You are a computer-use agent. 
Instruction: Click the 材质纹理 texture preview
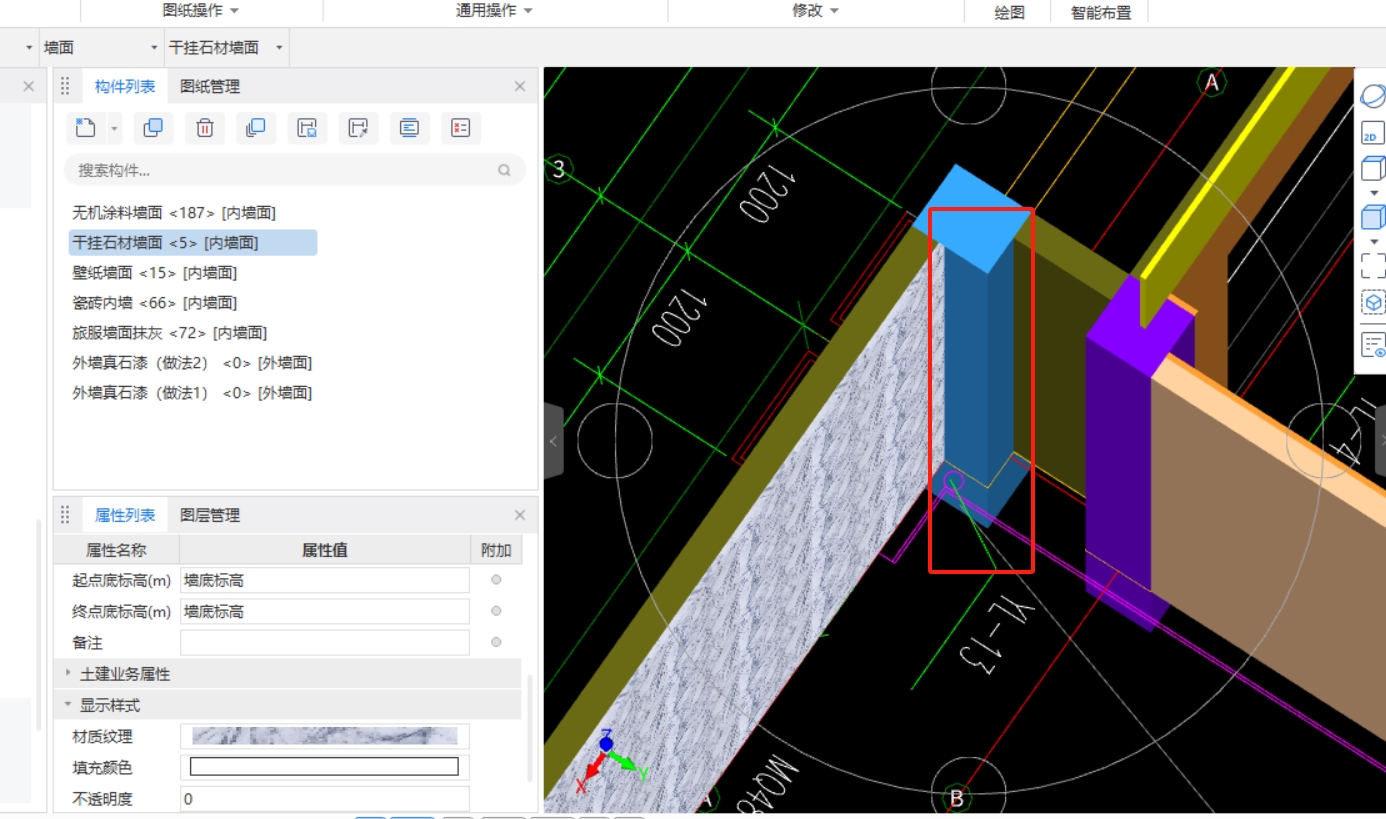(324, 736)
